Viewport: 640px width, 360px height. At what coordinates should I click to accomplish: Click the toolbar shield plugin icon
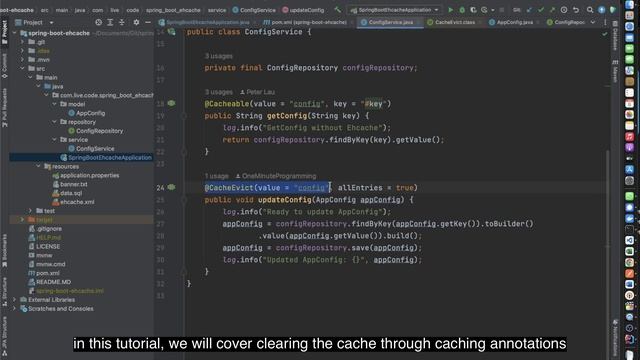(x=613, y=10)
